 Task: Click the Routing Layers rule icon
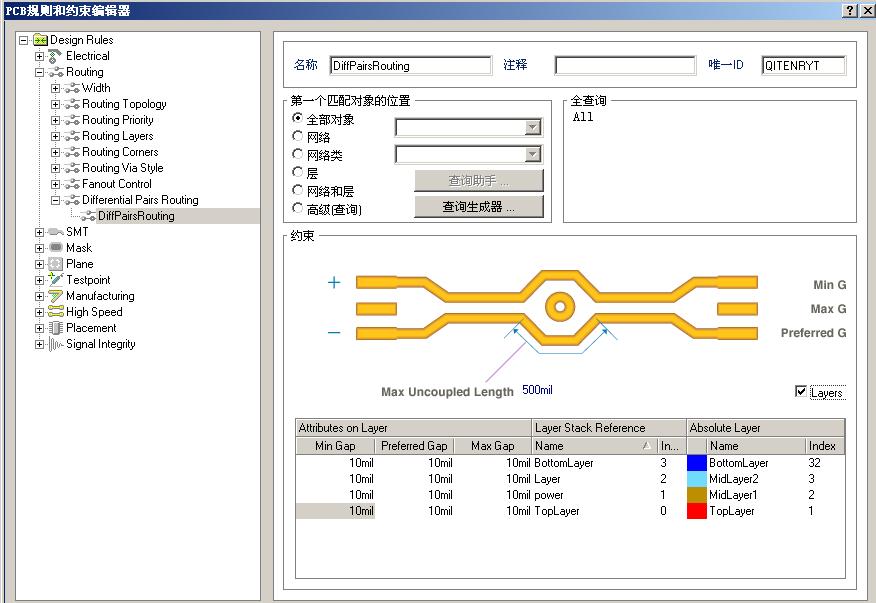point(72,136)
